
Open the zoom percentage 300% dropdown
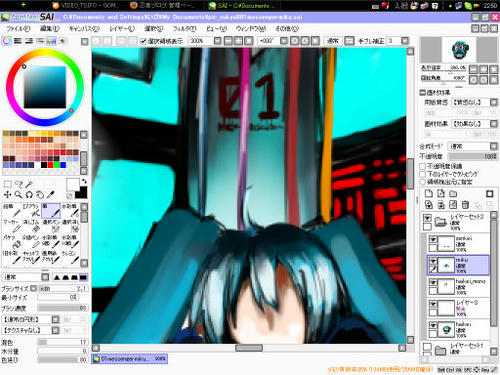217,41
